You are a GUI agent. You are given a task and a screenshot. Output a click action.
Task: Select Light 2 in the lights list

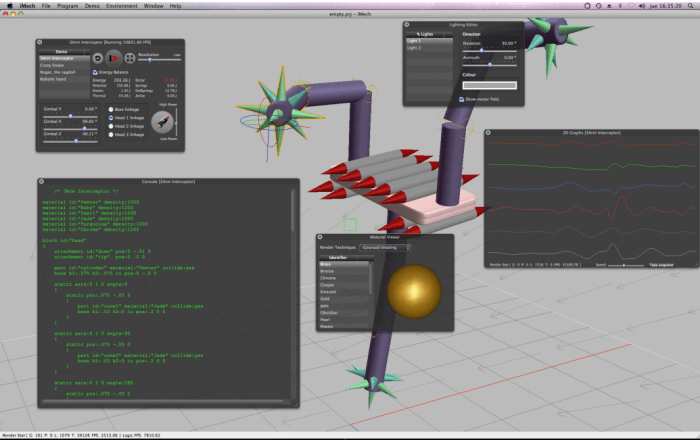coord(414,48)
